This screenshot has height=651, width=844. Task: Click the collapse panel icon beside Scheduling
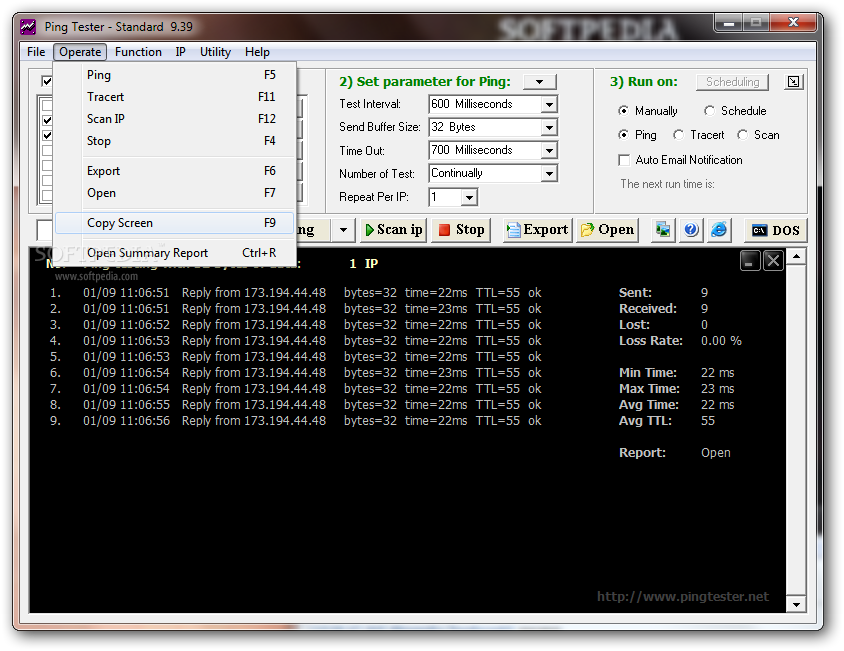click(793, 82)
